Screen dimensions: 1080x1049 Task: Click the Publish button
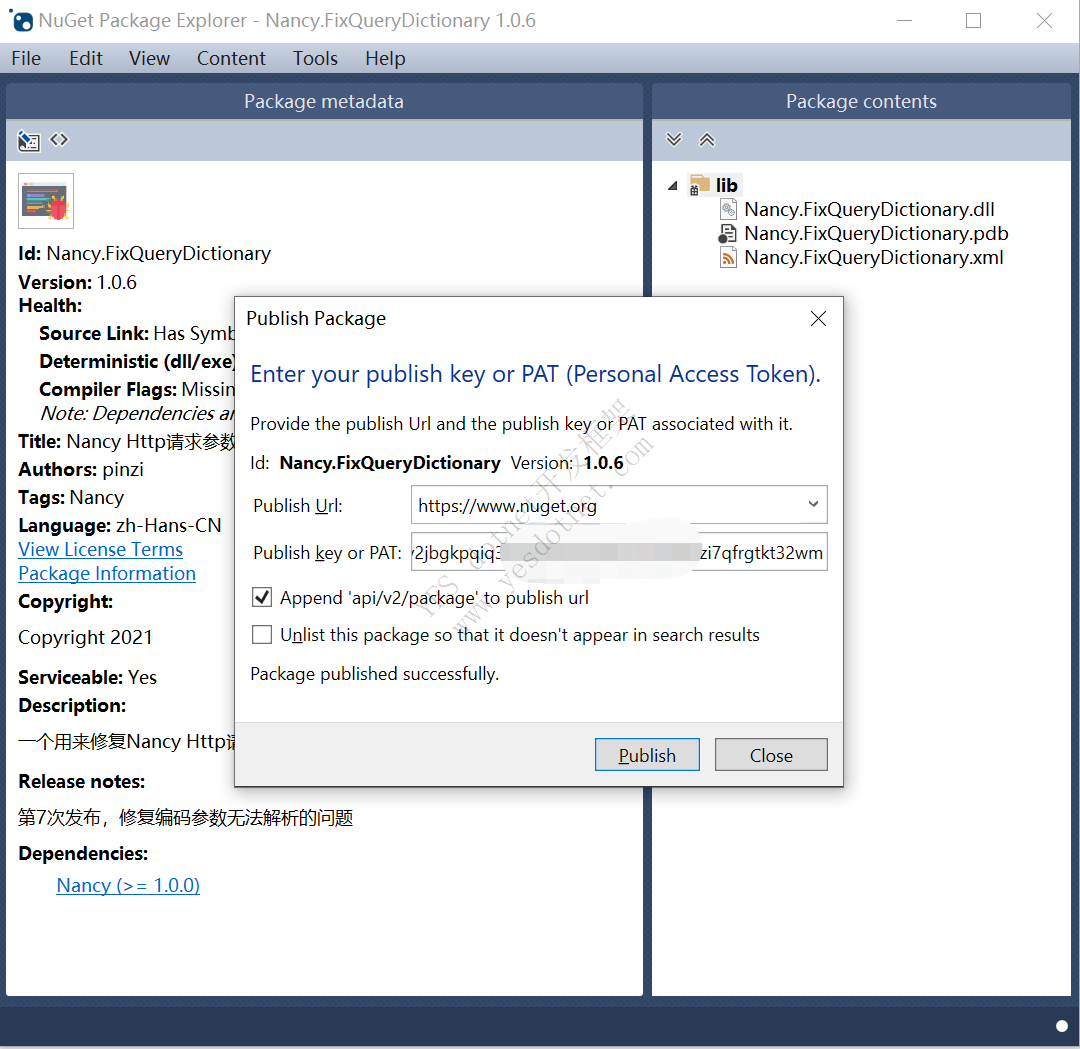coord(647,755)
